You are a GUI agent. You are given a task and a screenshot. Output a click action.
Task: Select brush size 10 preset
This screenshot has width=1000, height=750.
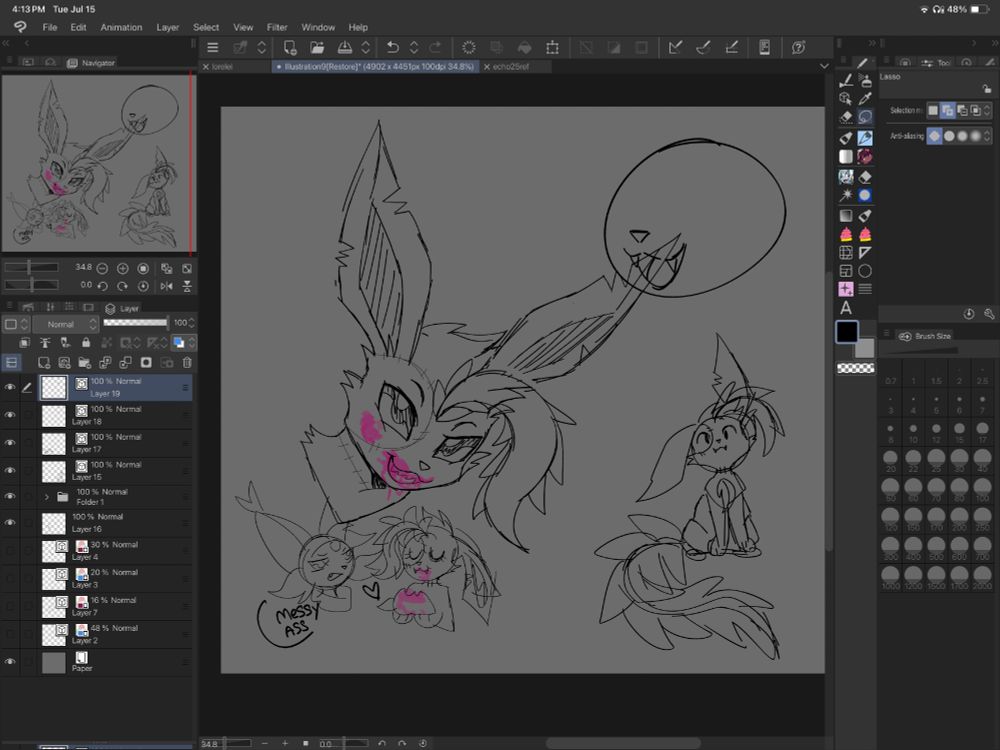tap(913, 433)
